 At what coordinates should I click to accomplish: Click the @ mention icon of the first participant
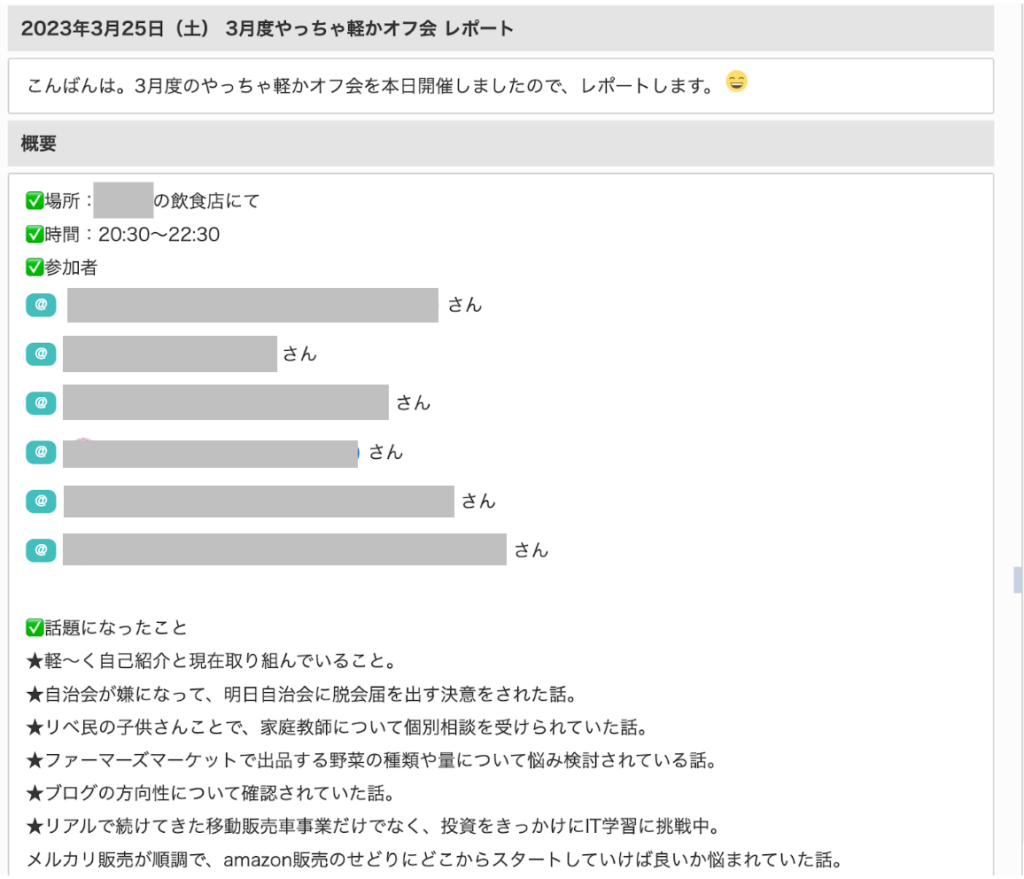pos(40,305)
